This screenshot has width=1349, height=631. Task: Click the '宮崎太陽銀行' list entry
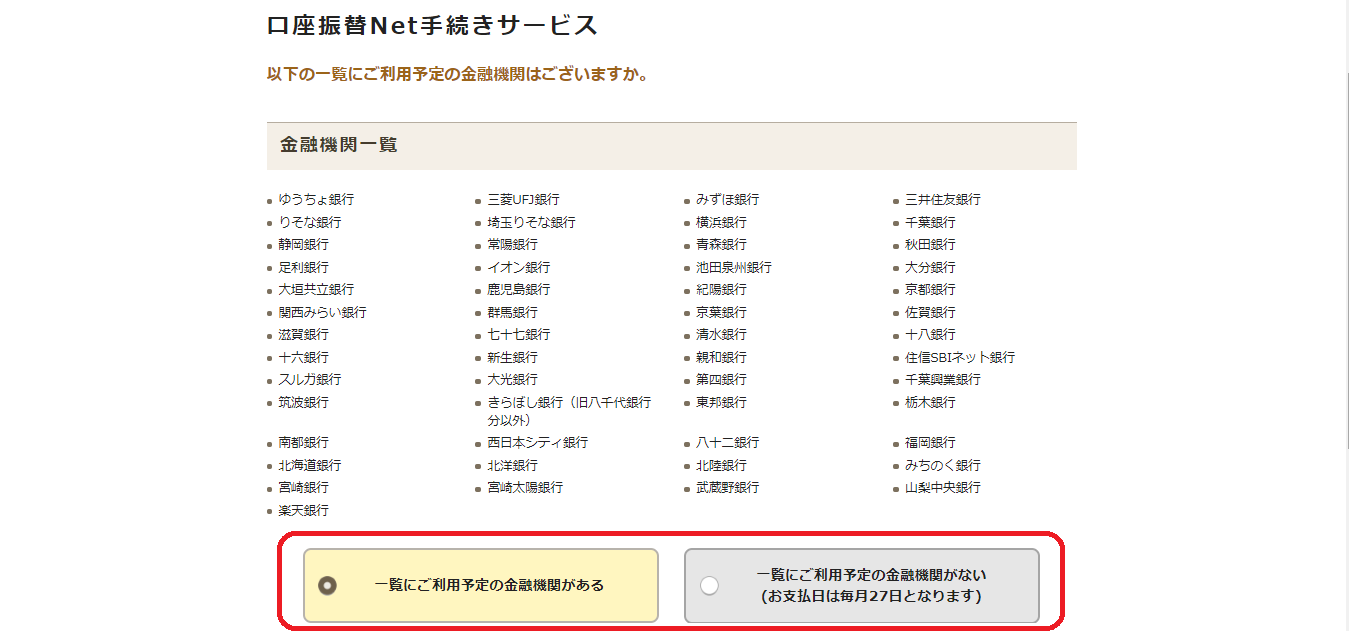click(x=524, y=487)
